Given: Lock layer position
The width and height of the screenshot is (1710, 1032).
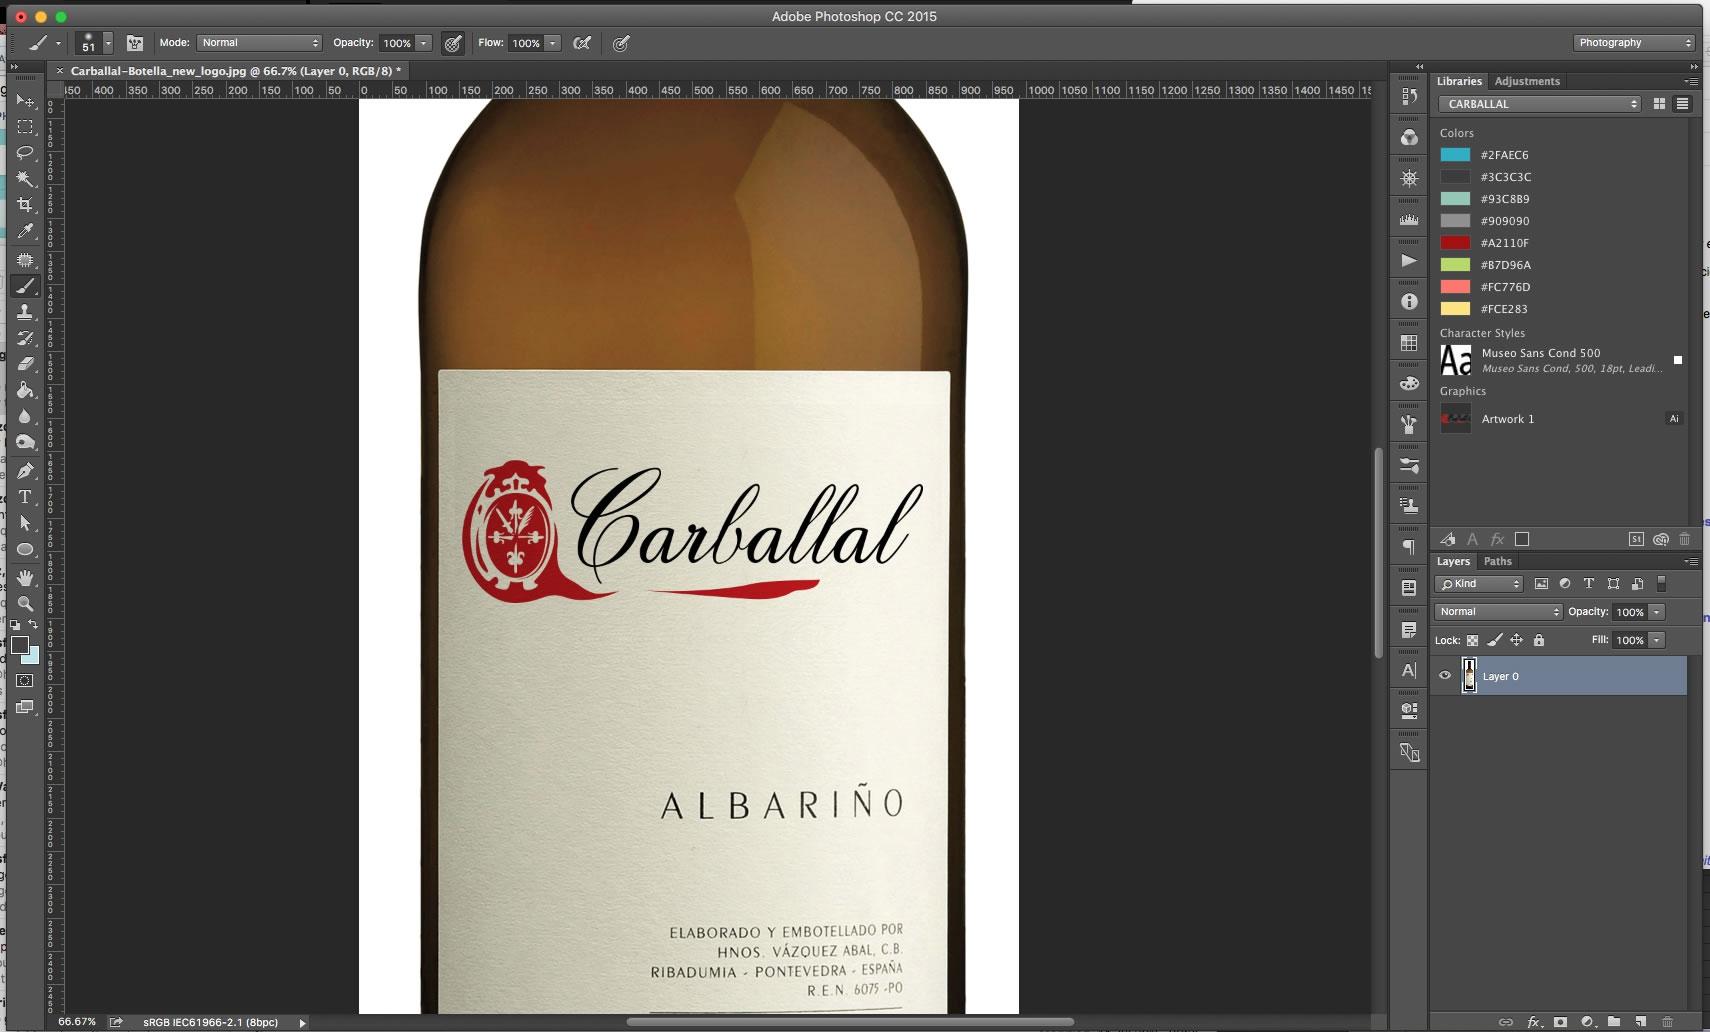Looking at the screenshot, I should pyautogui.click(x=1516, y=640).
